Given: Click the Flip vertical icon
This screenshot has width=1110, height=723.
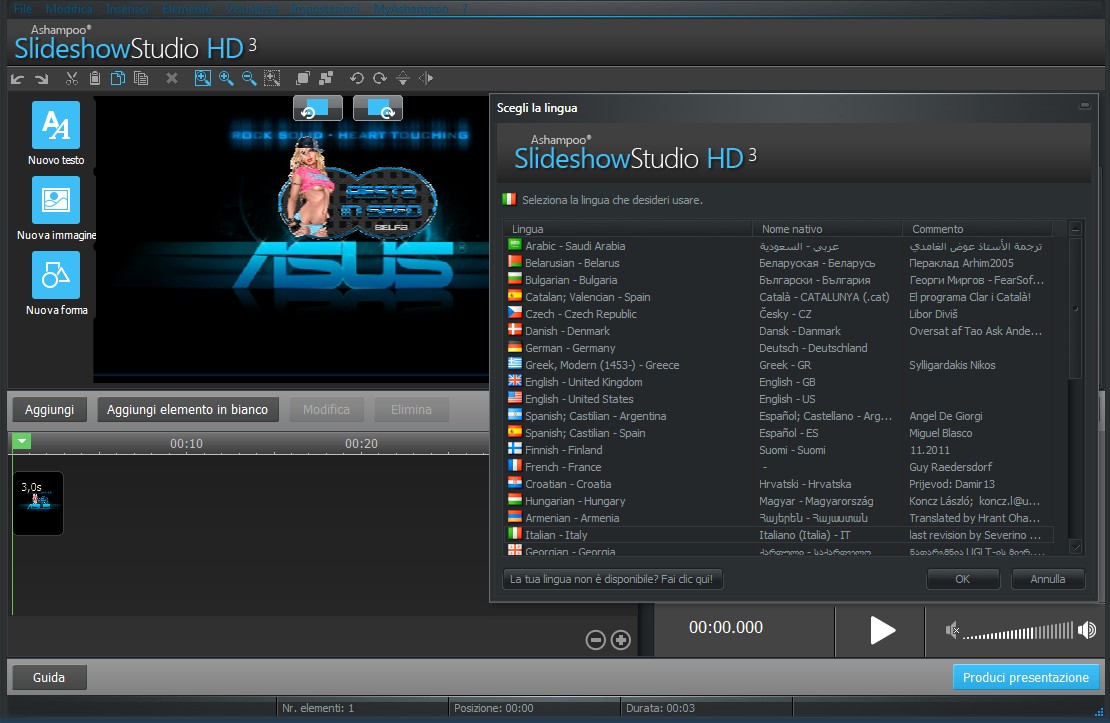Looking at the screenshot, I should (x=403, y=79).
